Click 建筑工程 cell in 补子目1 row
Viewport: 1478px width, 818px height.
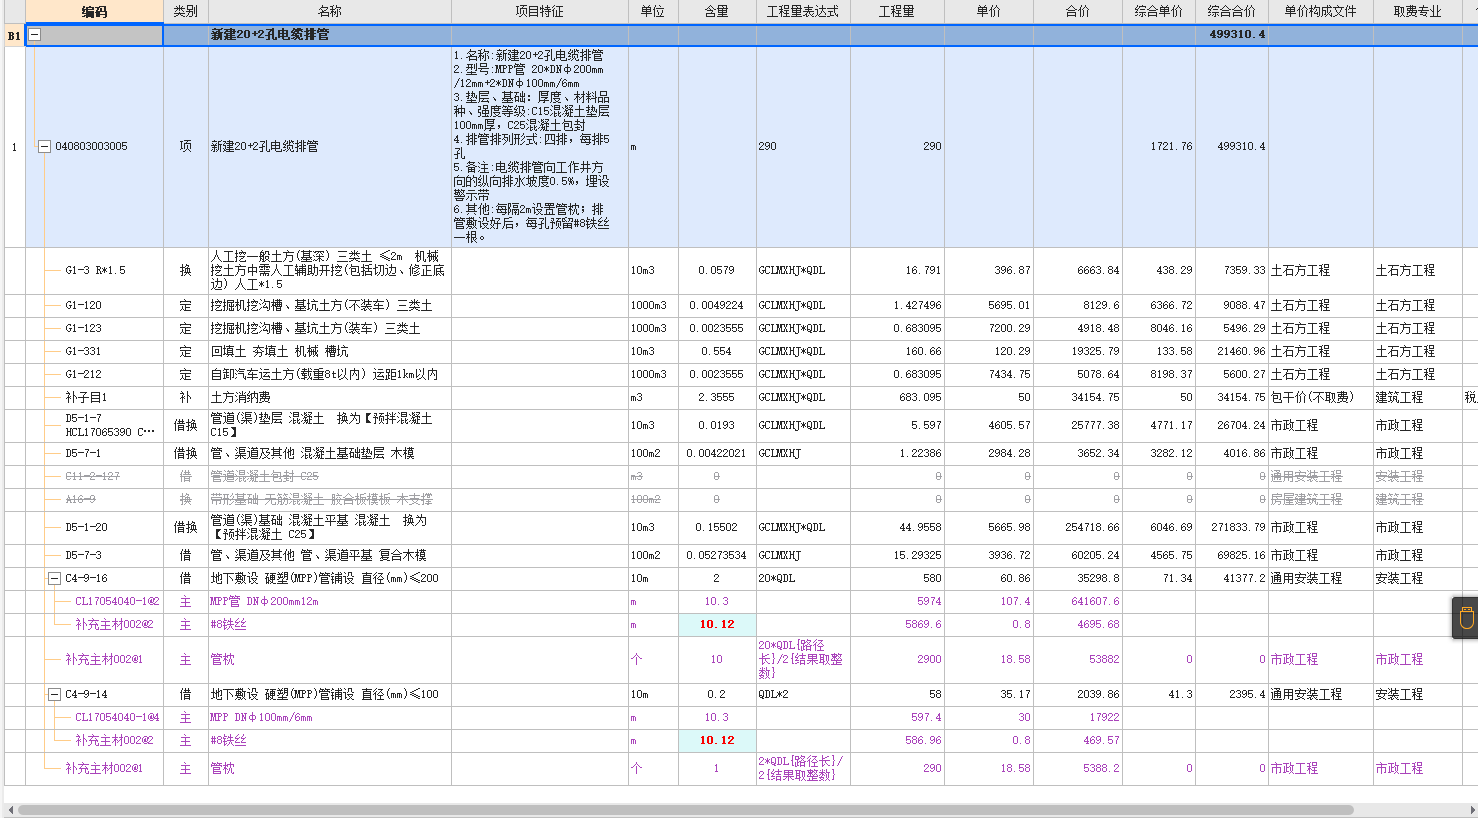[x=1418, y=397]
